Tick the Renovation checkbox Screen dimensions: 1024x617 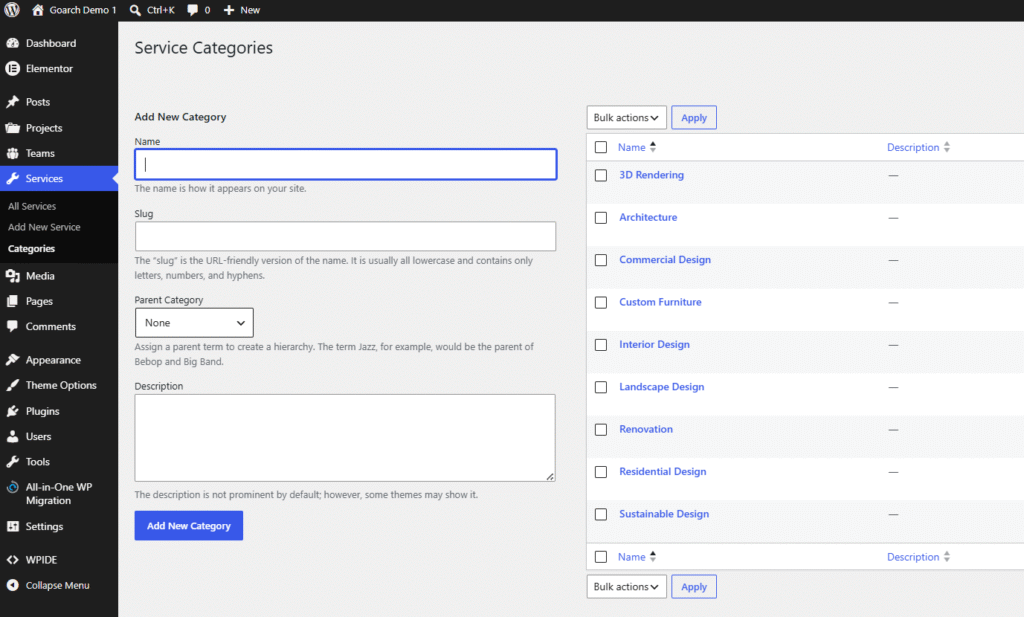pos(601,430)
